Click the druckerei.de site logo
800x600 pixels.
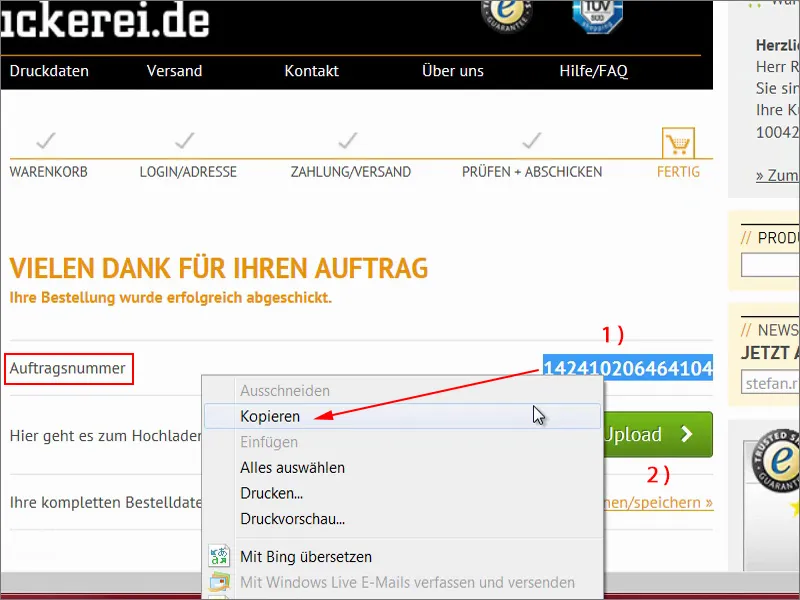pos(105,20)
